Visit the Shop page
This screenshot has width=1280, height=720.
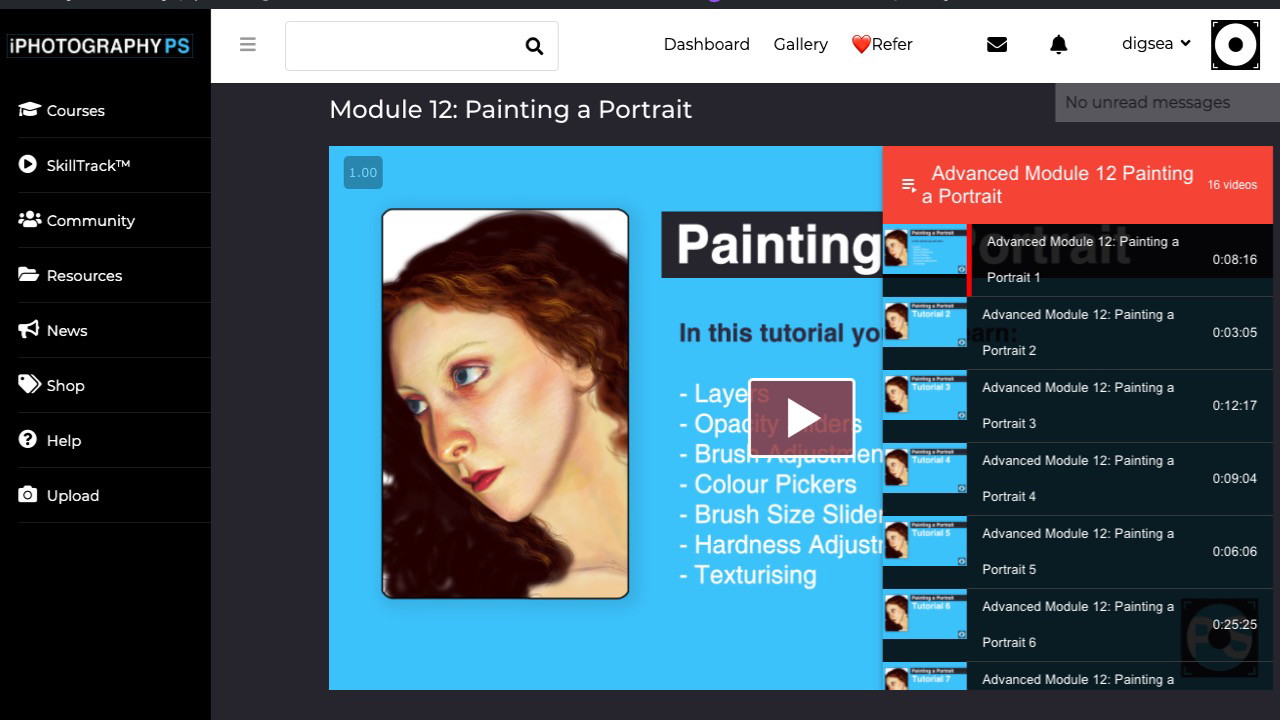point(65,385)
